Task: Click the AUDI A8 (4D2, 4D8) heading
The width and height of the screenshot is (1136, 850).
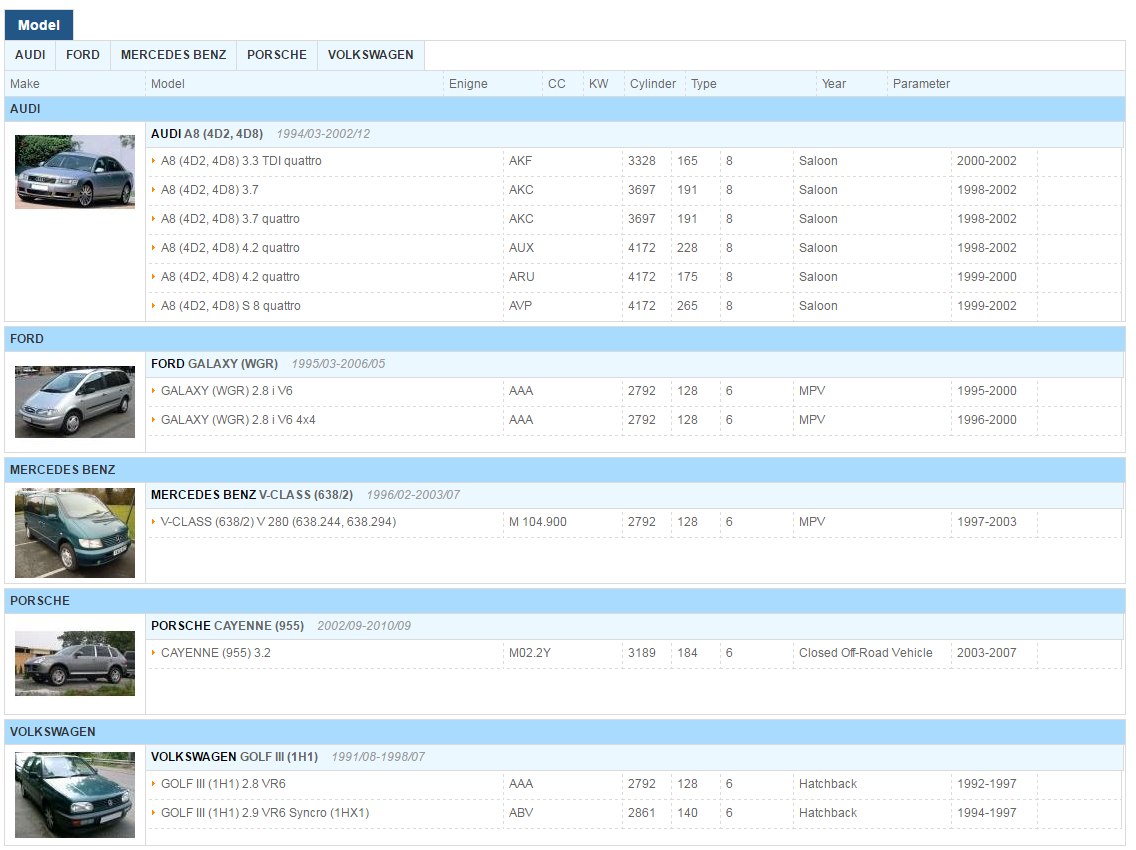Action: click(206, 134)
